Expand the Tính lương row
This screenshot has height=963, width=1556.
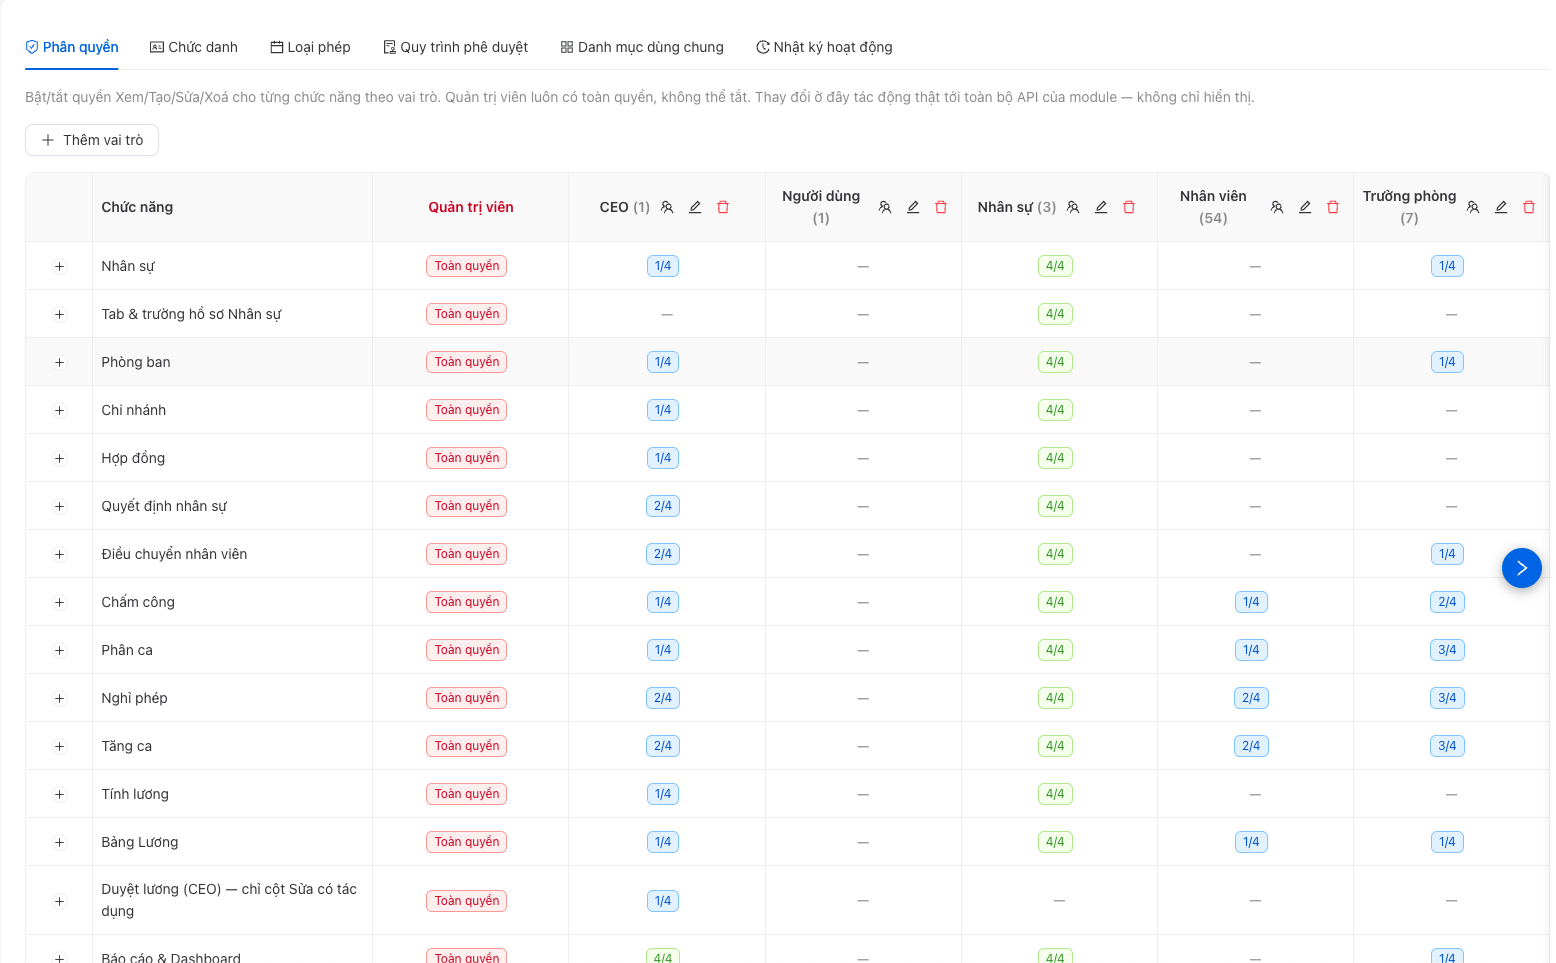click(x=59, y=794)
